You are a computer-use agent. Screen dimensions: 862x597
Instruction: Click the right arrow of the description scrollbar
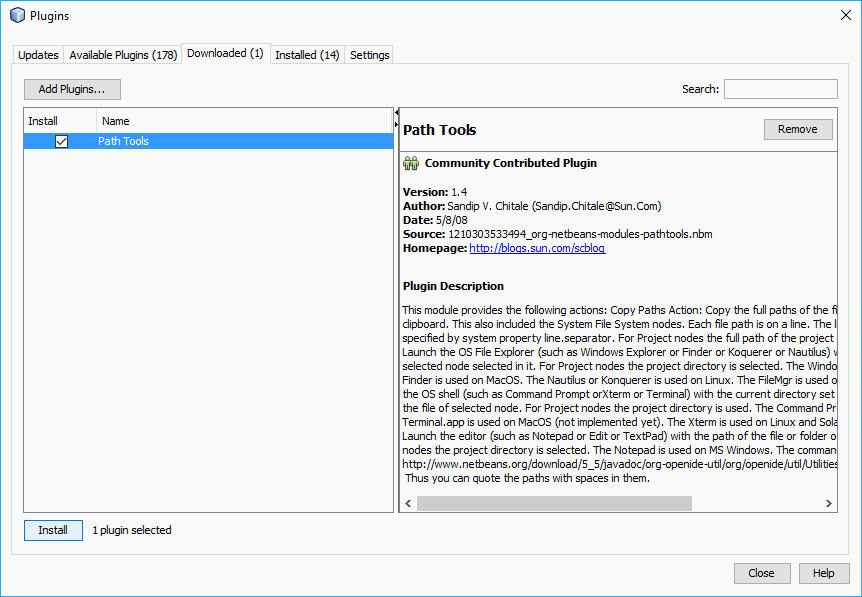coord(829,503)
